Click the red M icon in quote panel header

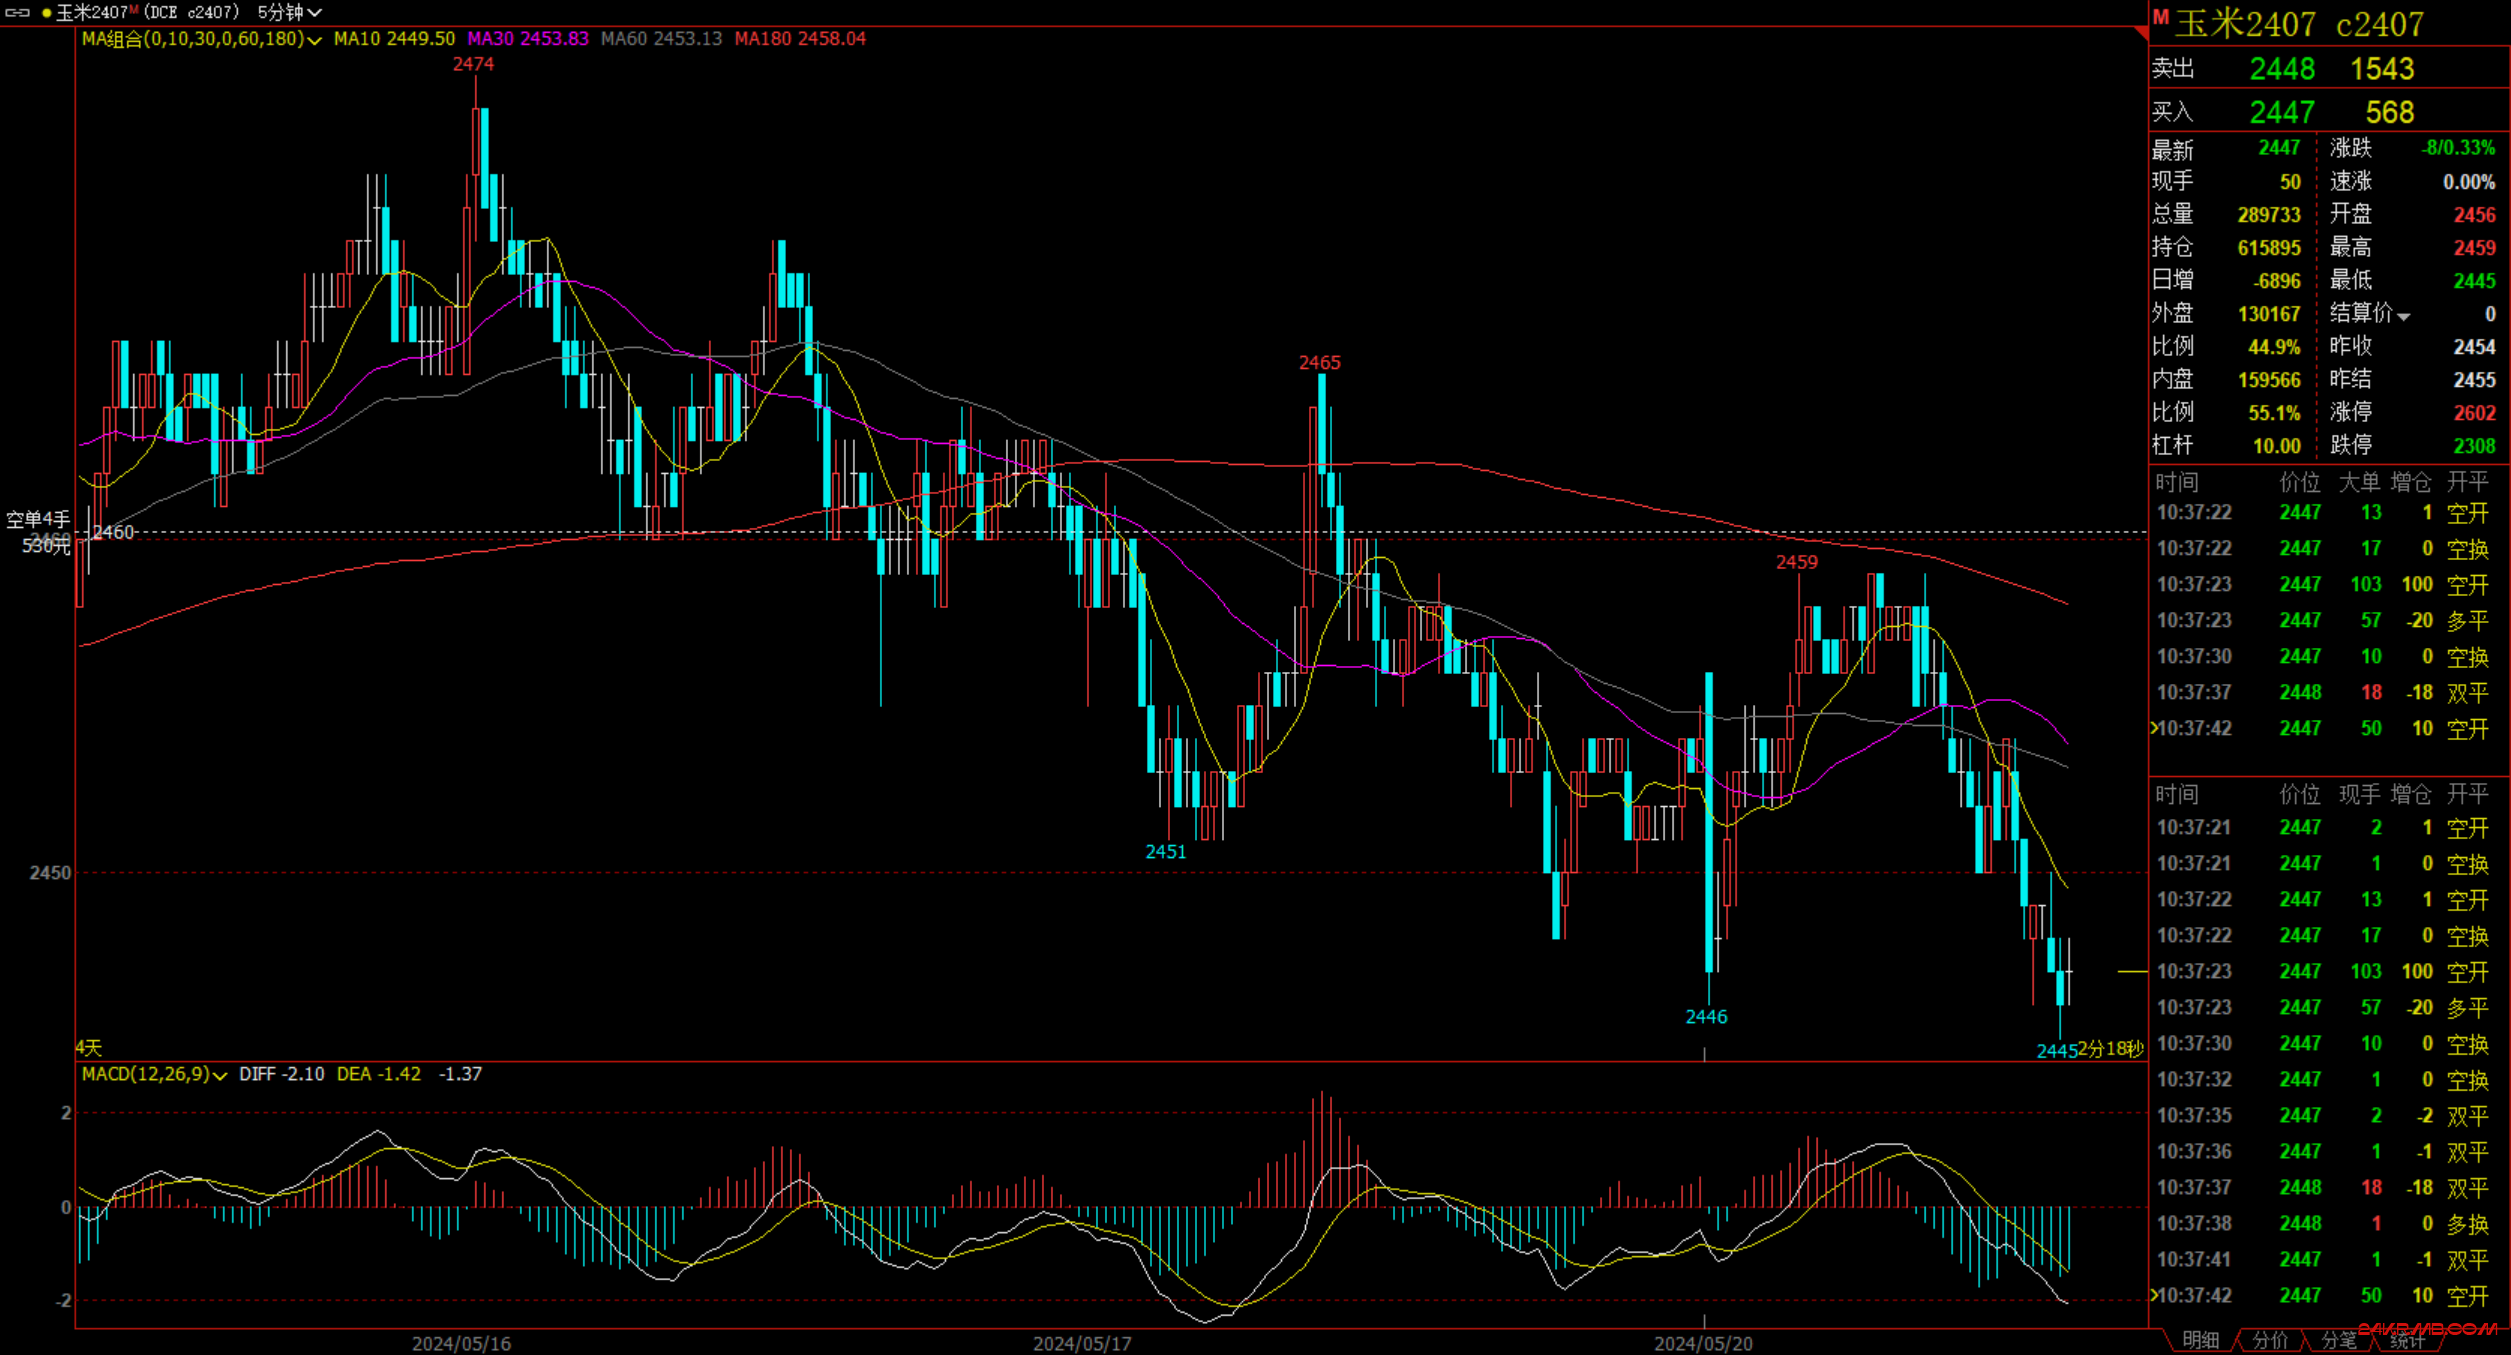tap(2161, 18)
